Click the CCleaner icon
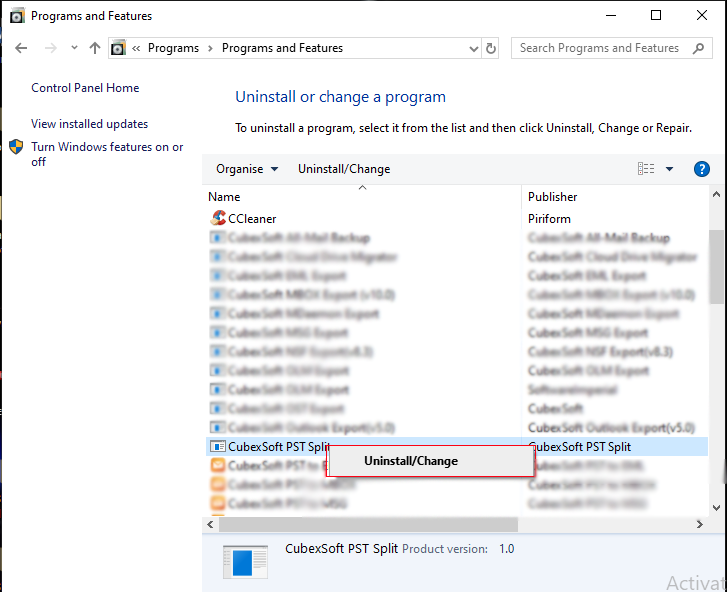Viewport: 727px width, 592px height. tap(218, 218)
